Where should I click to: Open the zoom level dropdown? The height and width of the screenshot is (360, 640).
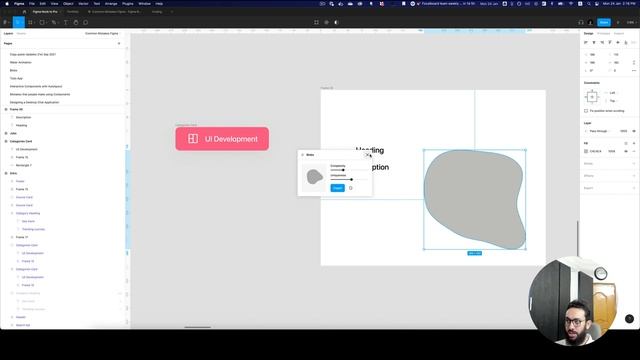[x=631, y=22]
